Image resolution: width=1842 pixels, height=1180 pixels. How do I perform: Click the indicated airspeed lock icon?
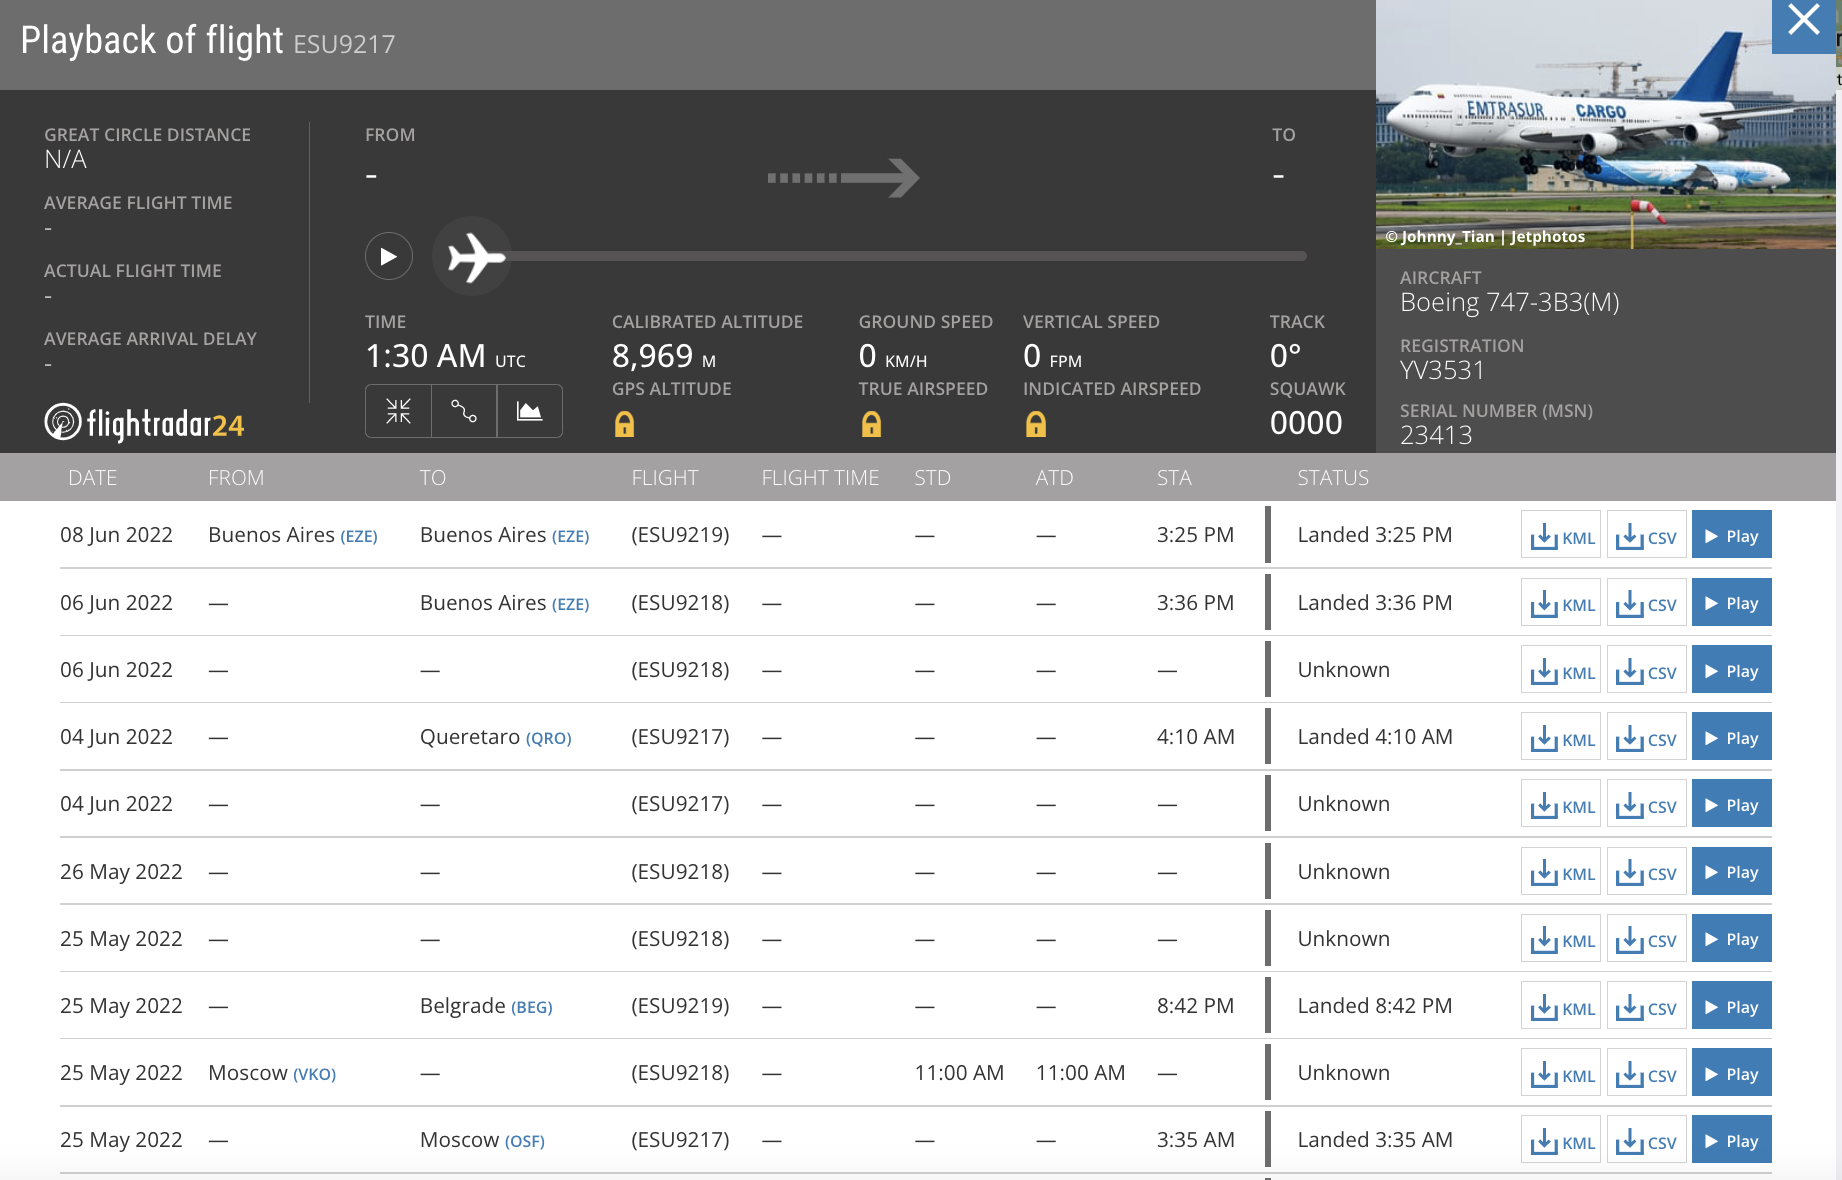pos(1036,425)
